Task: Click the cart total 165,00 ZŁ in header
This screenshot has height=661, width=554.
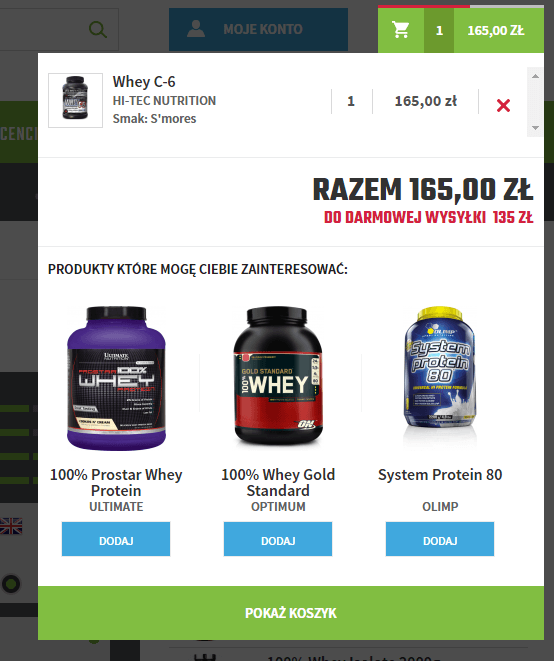Action: coord(496,30)
